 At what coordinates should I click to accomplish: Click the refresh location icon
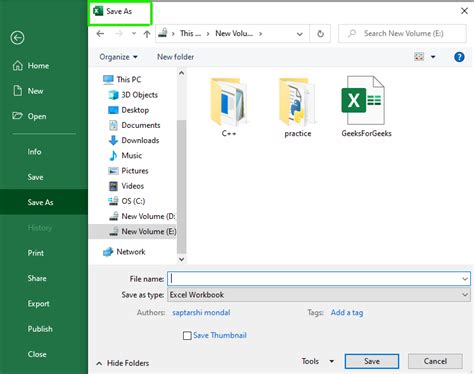[x=320, y=34]
